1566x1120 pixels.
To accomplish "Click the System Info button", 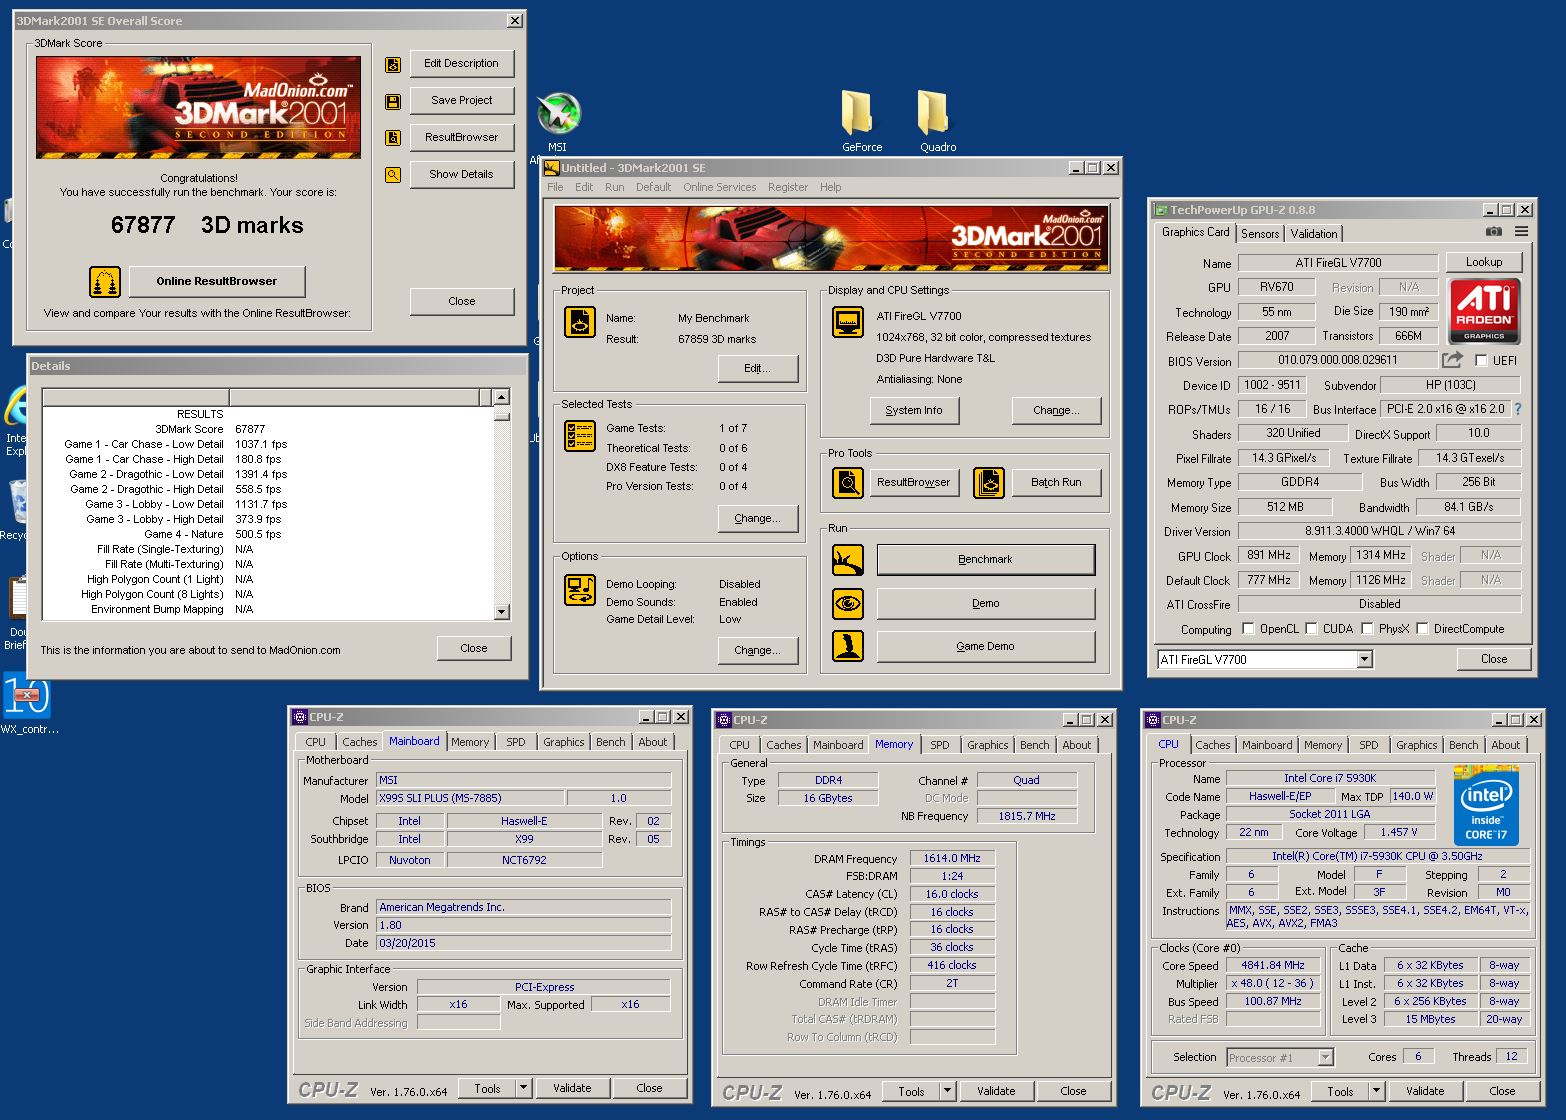I will [914, 410].
